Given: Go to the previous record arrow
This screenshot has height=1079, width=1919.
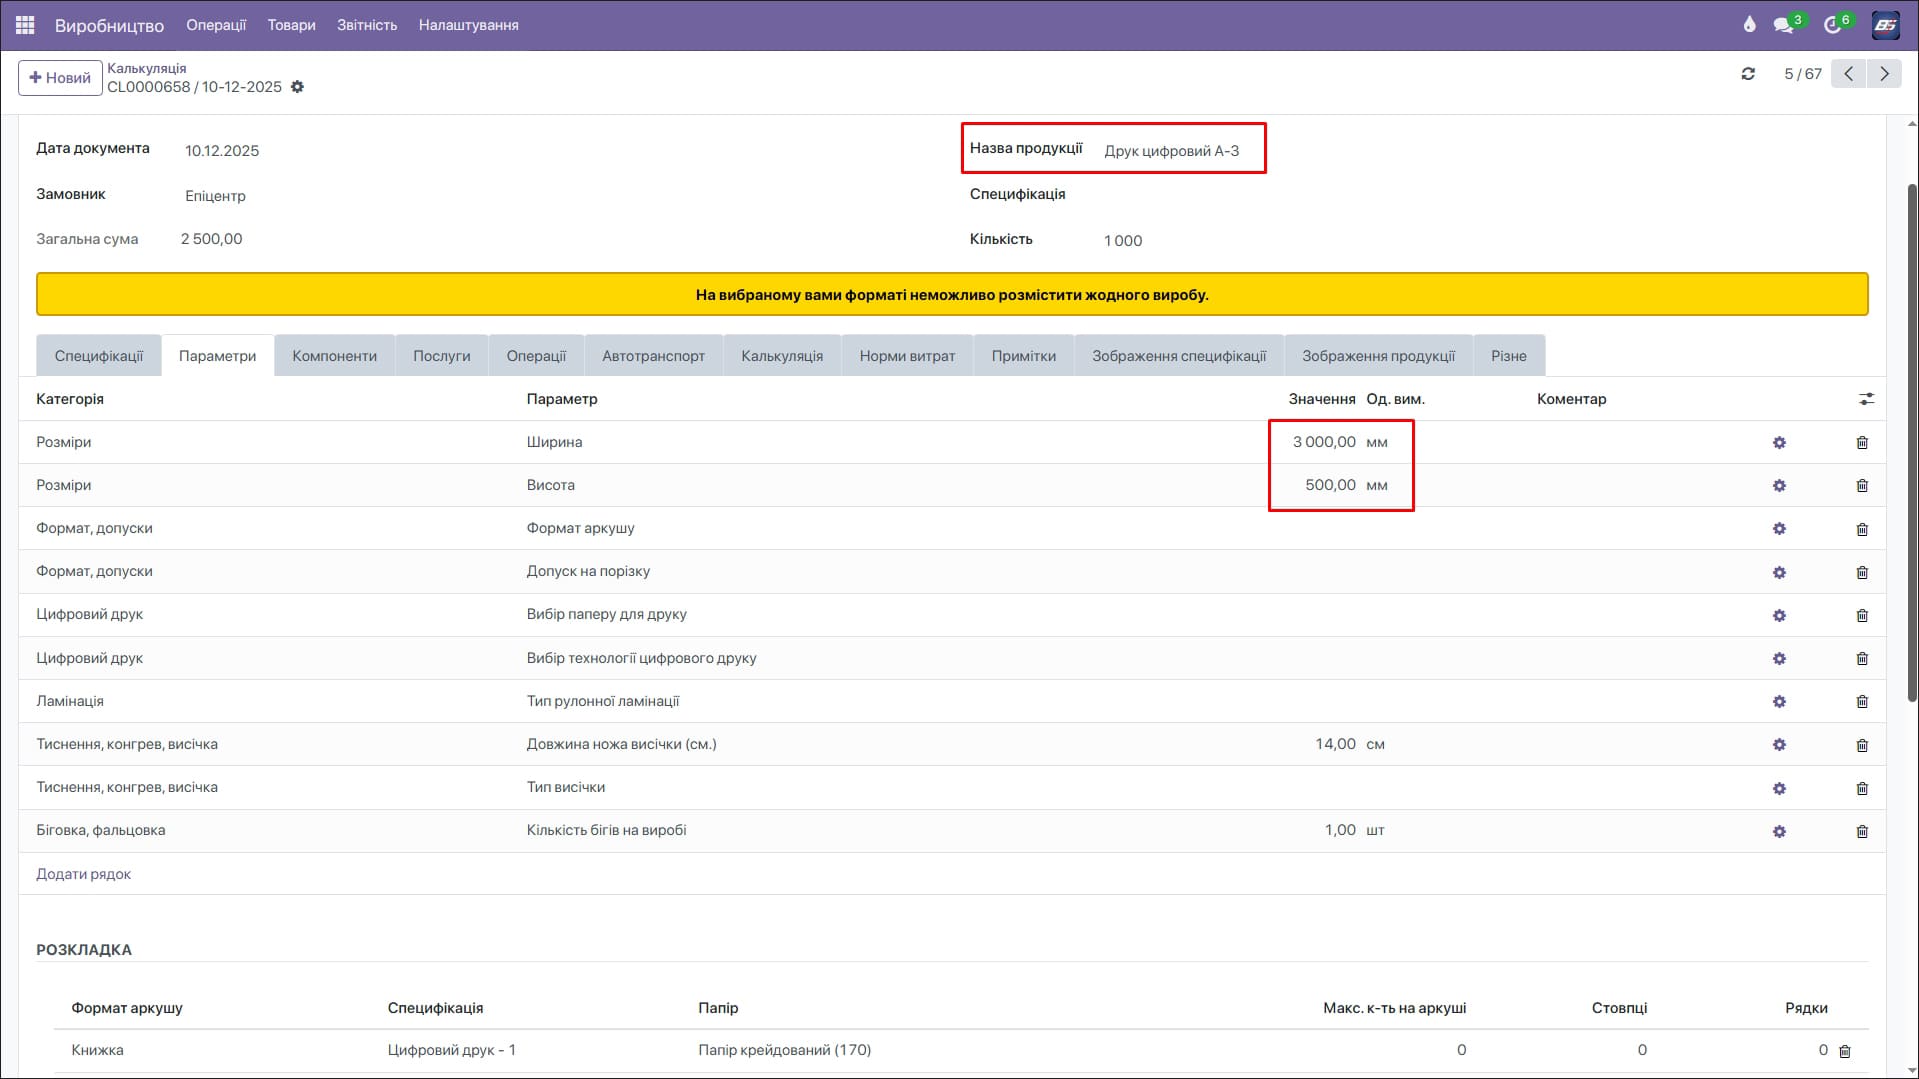Looking at the screenshot, I should coord(1848,74).
